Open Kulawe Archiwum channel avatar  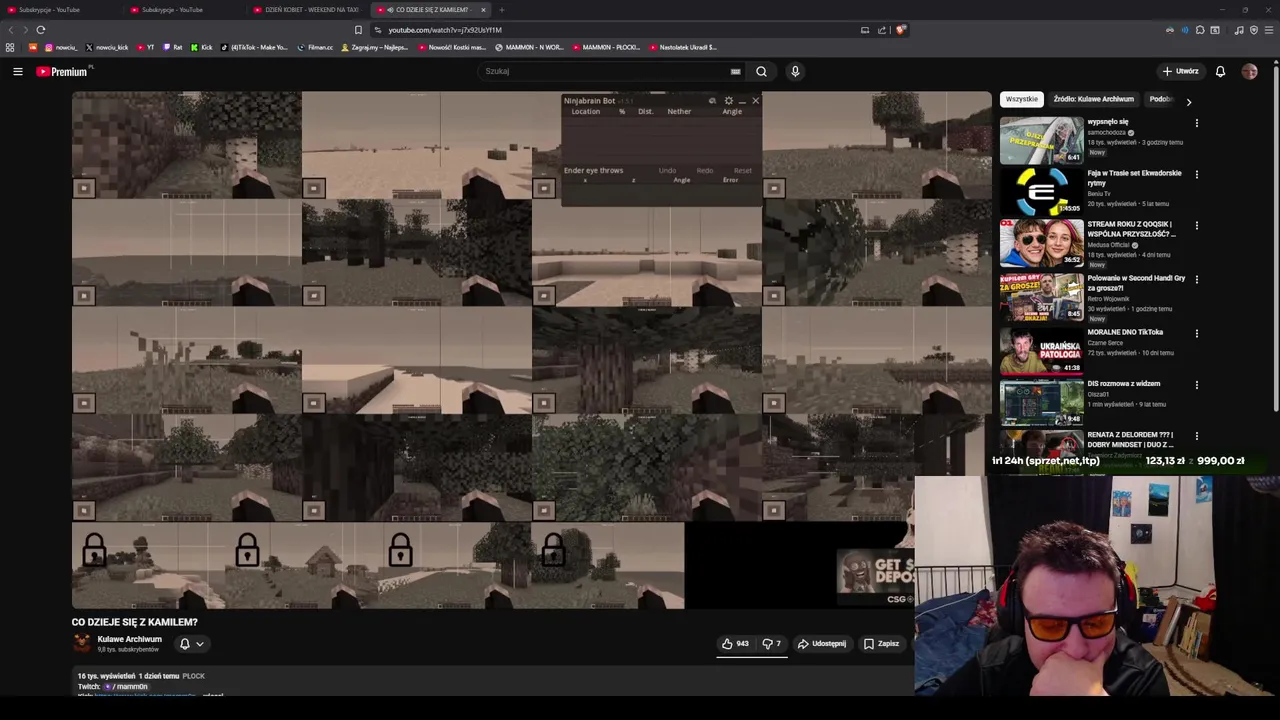[82, 643]
